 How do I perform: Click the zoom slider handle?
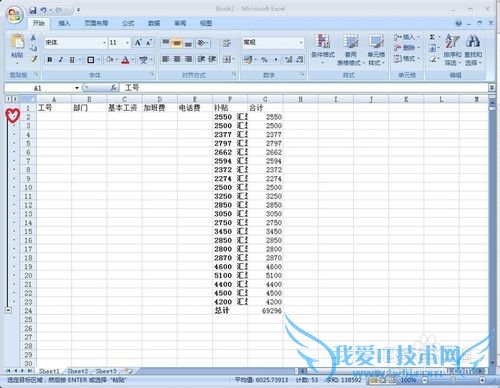coord(453,380)
